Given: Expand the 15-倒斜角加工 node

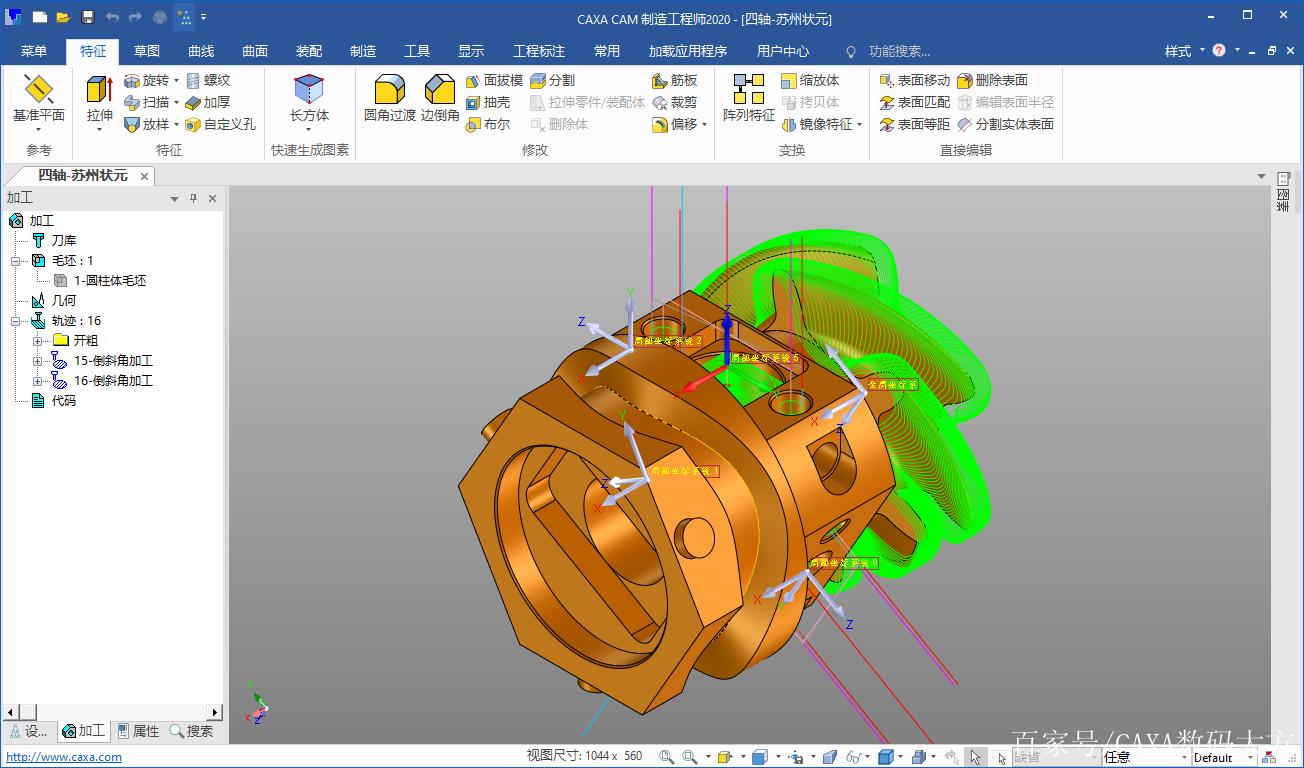Looking at the screenshot, I should pyautogui.click(x=38, y=361).
